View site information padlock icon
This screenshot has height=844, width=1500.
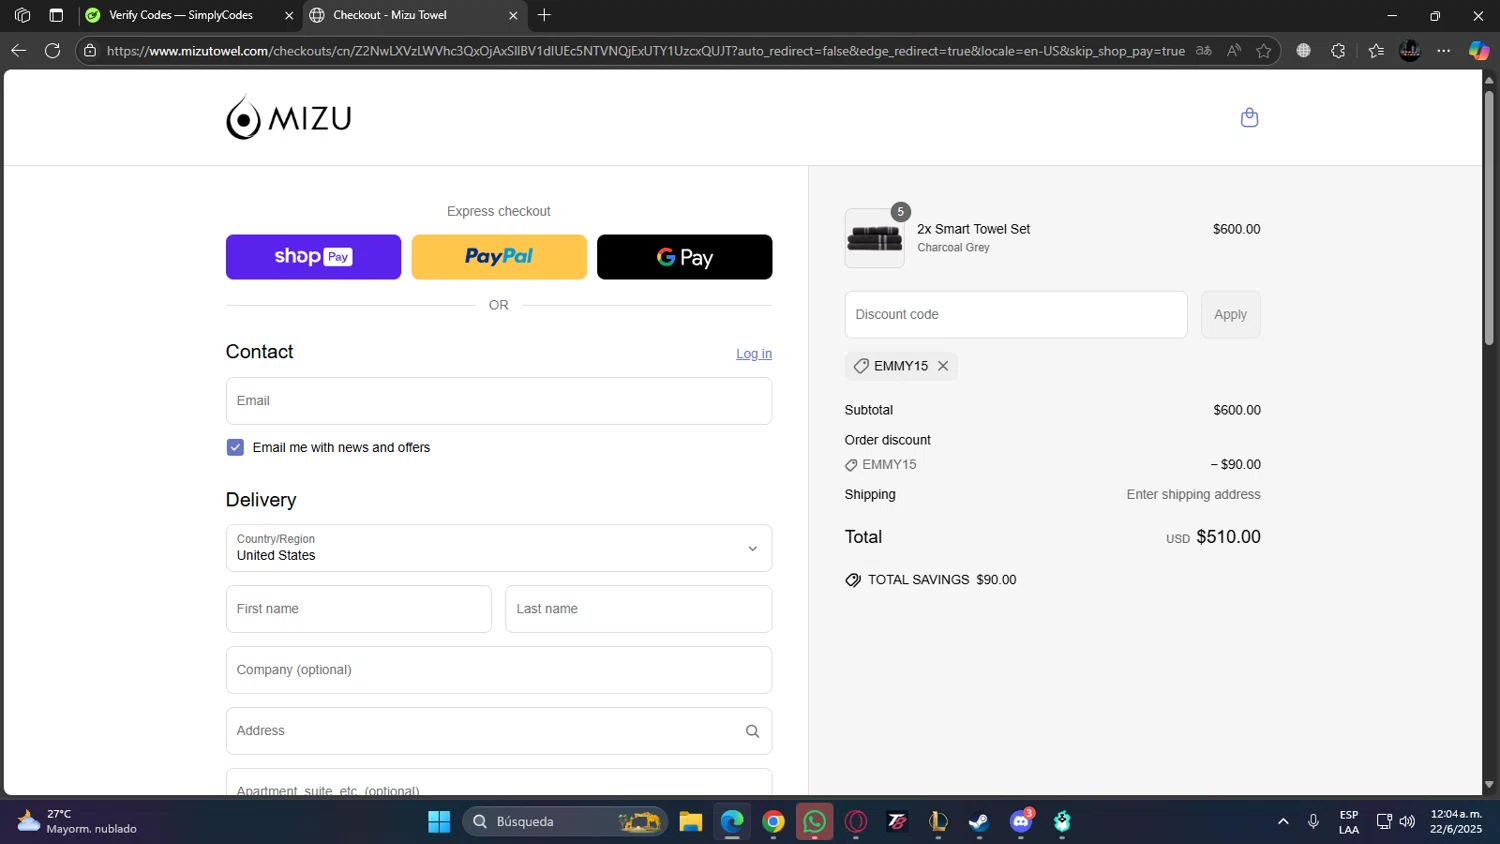tap(90, 50)
